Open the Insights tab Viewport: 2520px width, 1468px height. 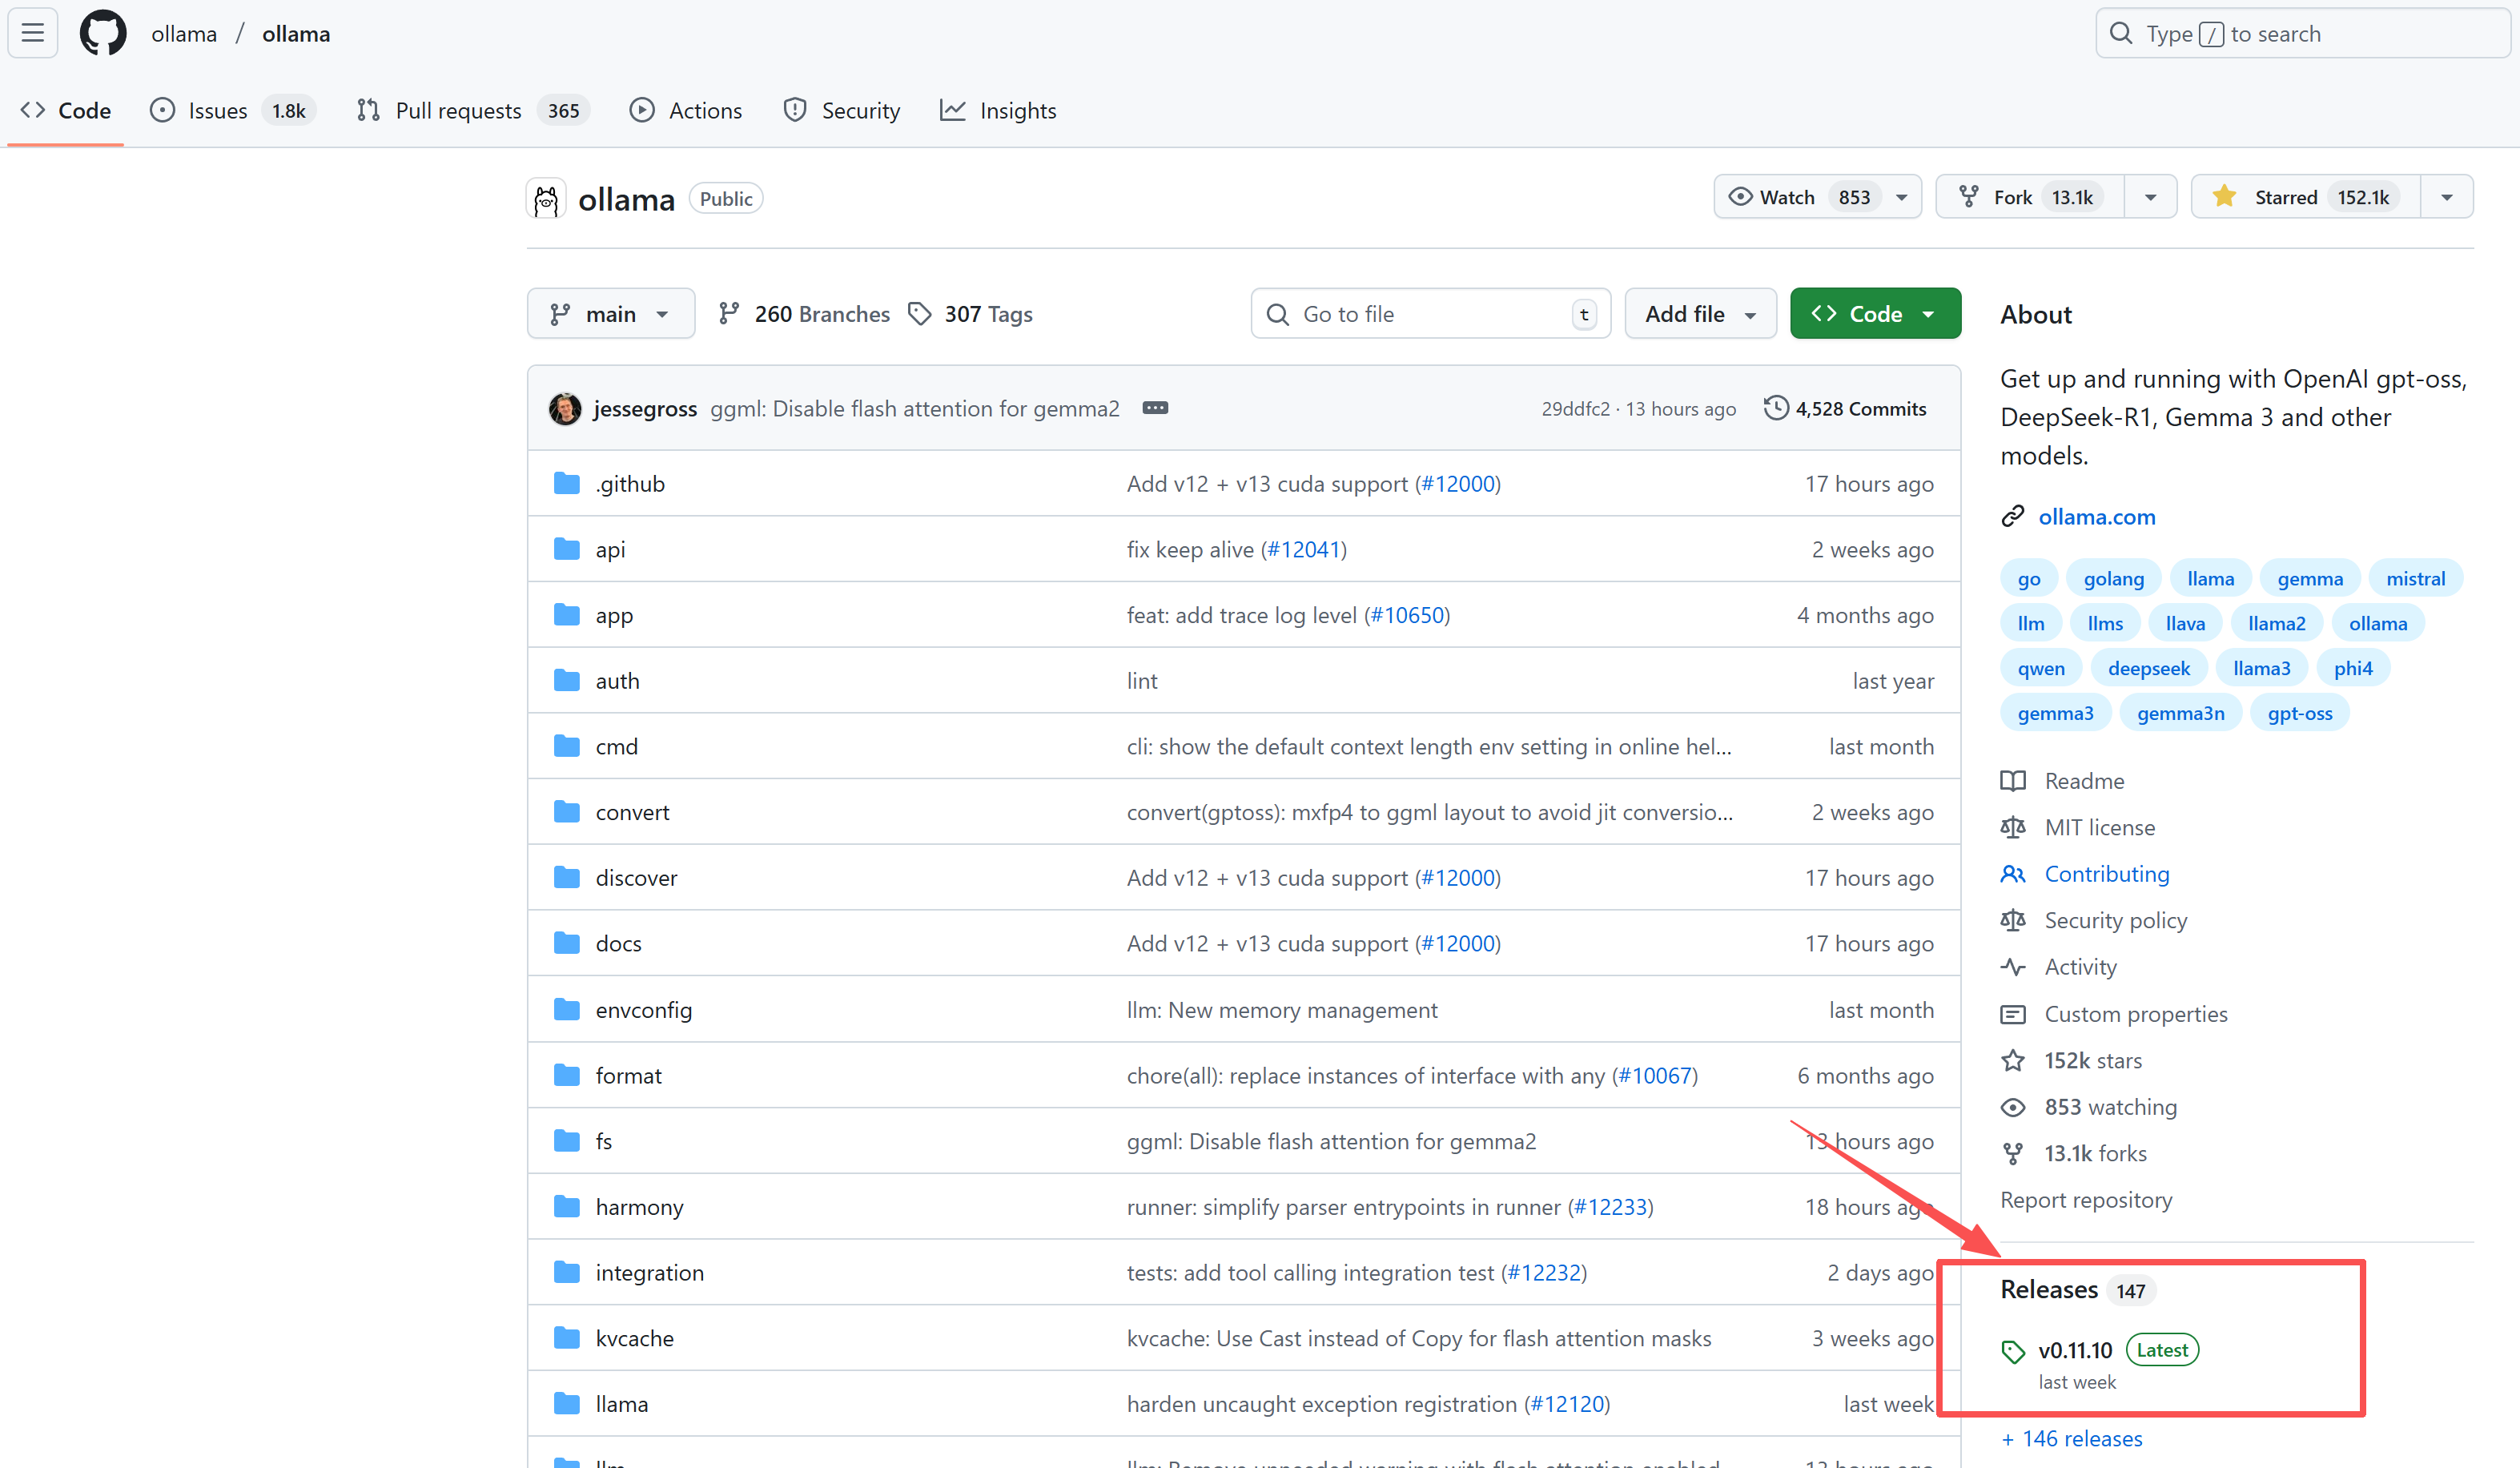998,110
